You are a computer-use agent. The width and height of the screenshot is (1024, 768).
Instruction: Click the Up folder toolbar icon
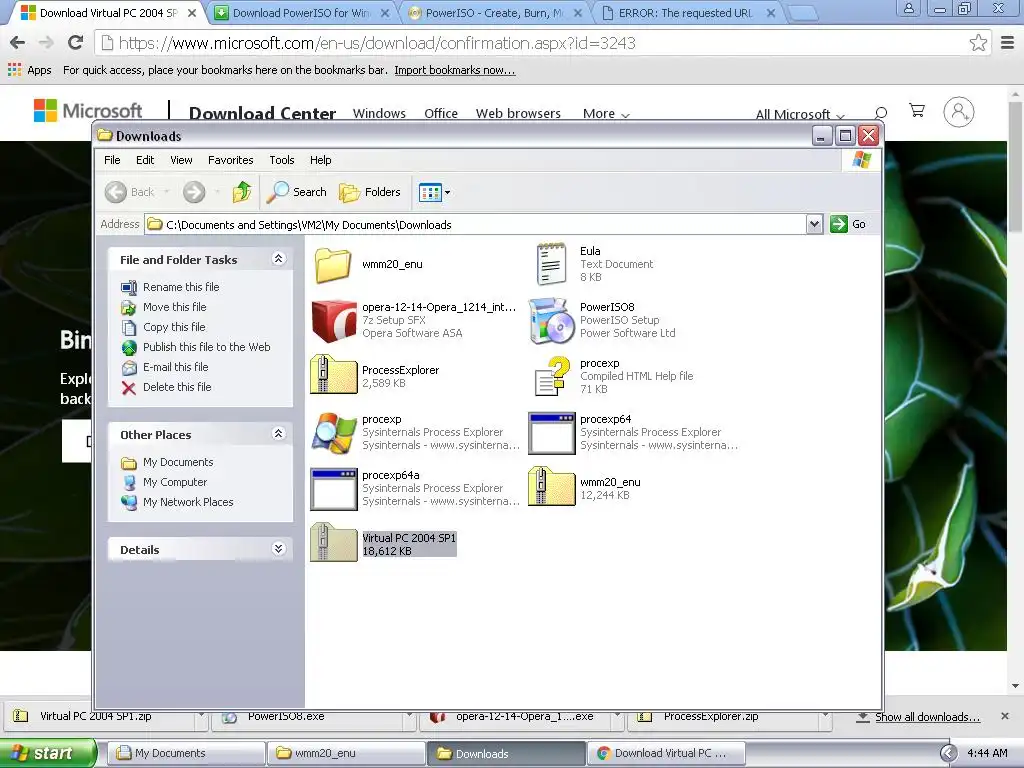[x=242, y=192]
